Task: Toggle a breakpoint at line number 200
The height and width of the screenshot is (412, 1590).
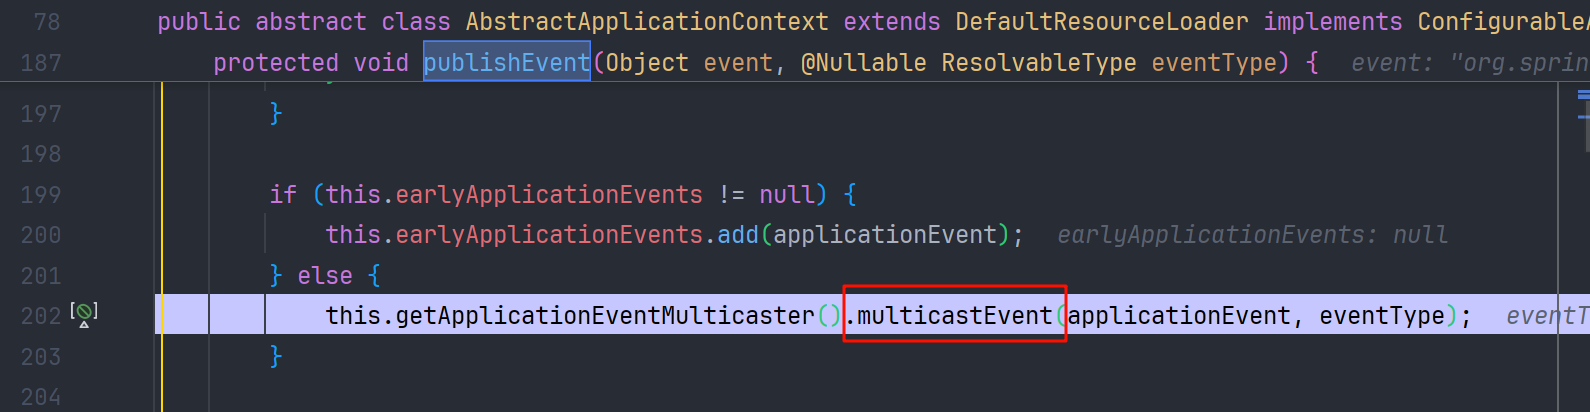Action: click(41, 235)
